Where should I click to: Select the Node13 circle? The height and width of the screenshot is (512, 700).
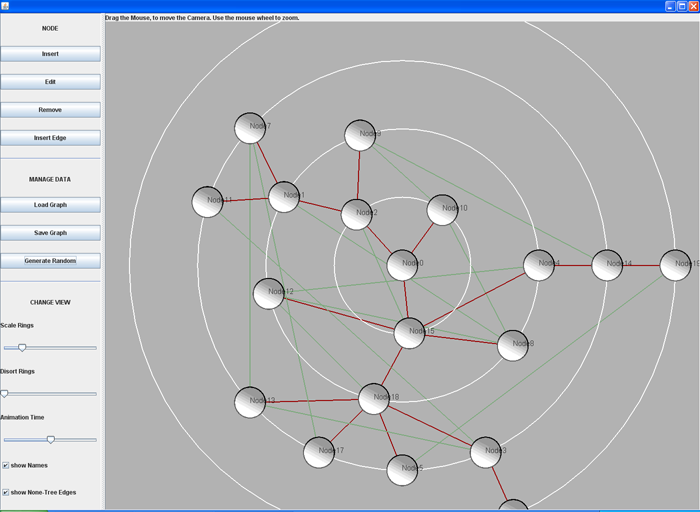pyautogui.click(x=250, y=402)
